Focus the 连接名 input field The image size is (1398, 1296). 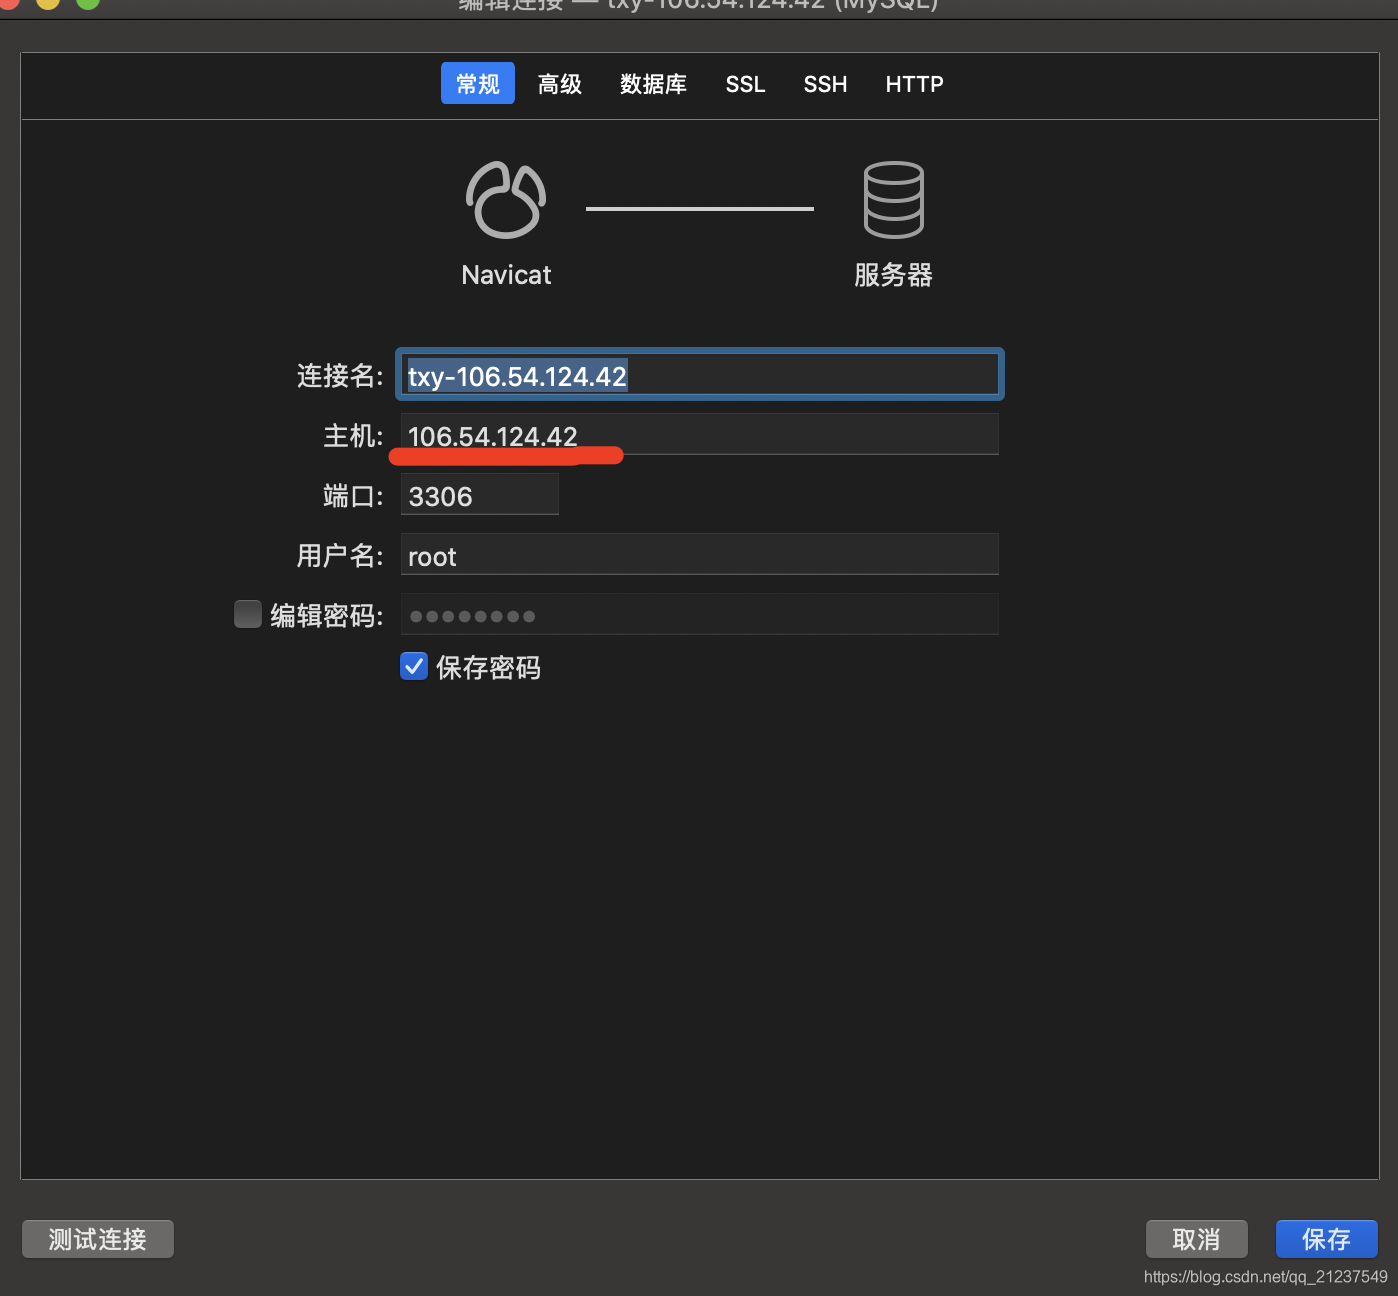click(x=700, y=375)
